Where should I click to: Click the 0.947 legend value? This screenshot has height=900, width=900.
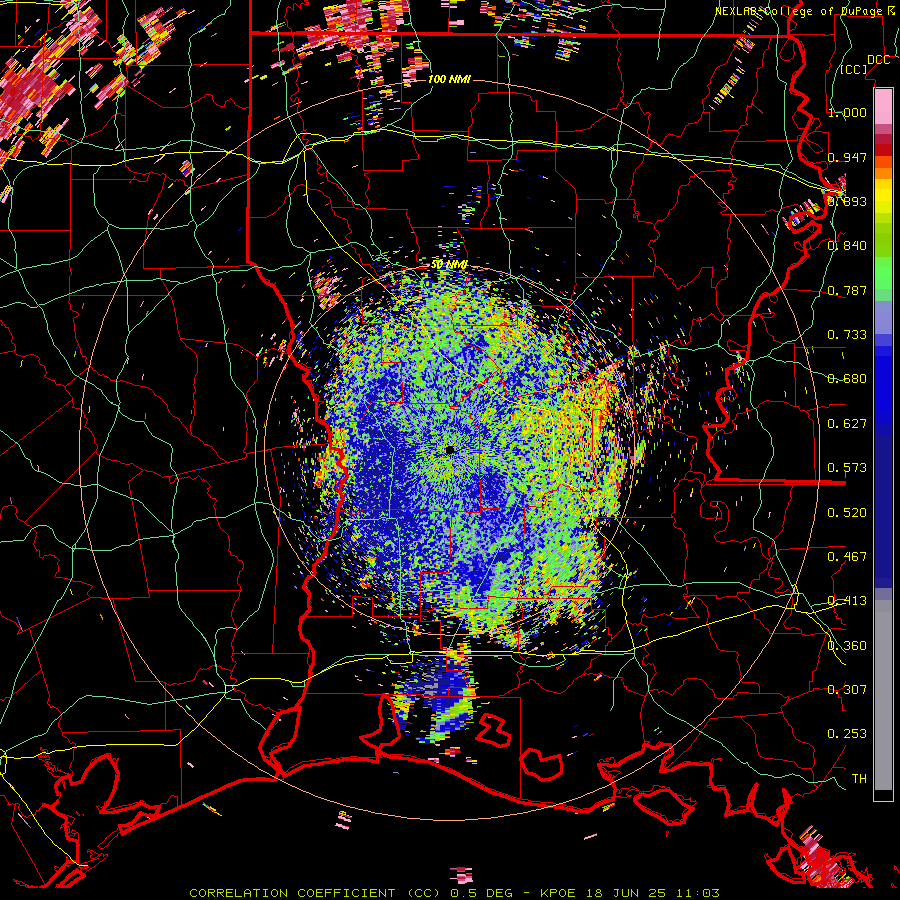coord(847,157)
